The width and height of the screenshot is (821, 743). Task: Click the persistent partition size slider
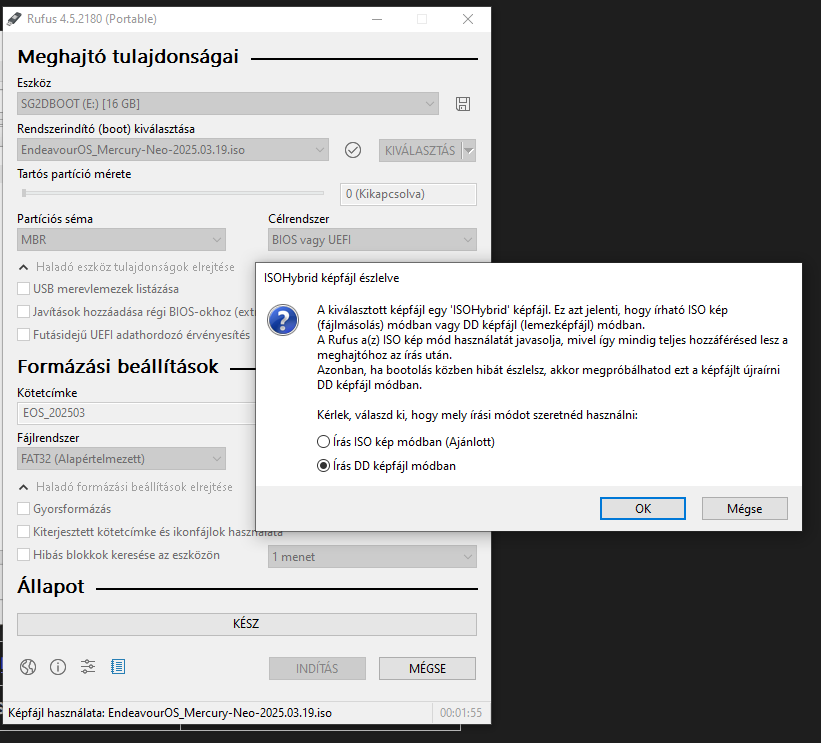pyautogui.click(x=173, y=193)
